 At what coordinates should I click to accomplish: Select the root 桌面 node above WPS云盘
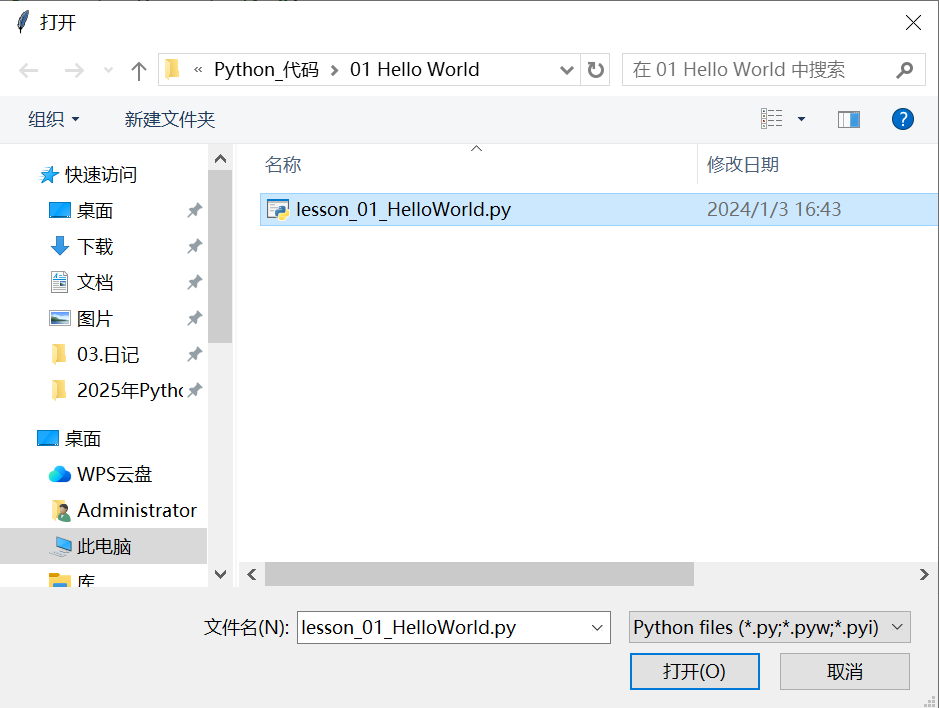(x=83, y=439)
